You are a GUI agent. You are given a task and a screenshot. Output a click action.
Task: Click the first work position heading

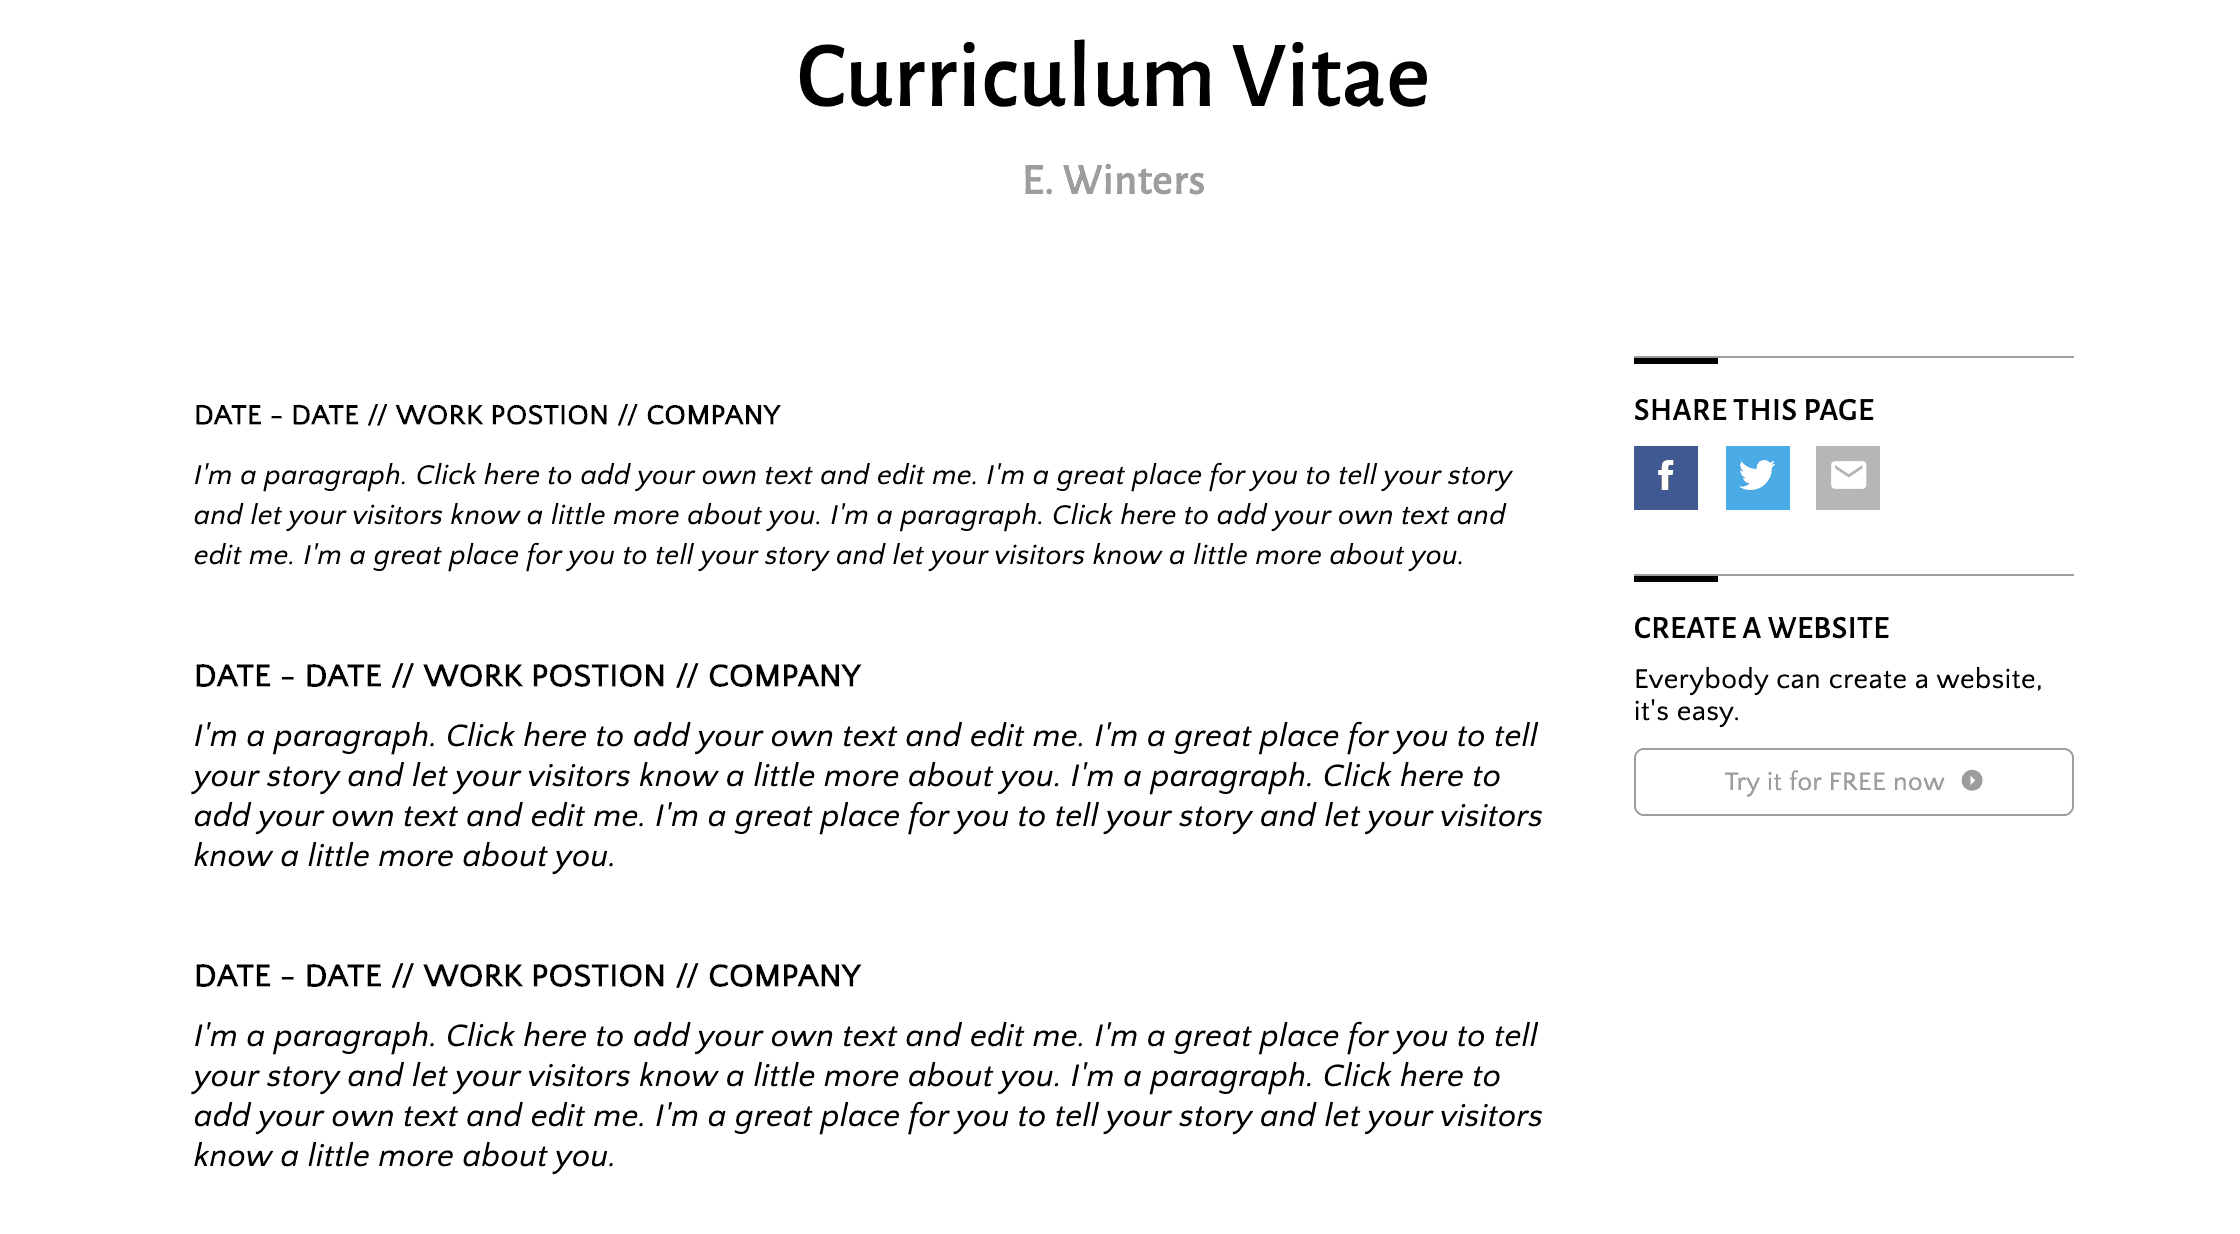(487, 415)
